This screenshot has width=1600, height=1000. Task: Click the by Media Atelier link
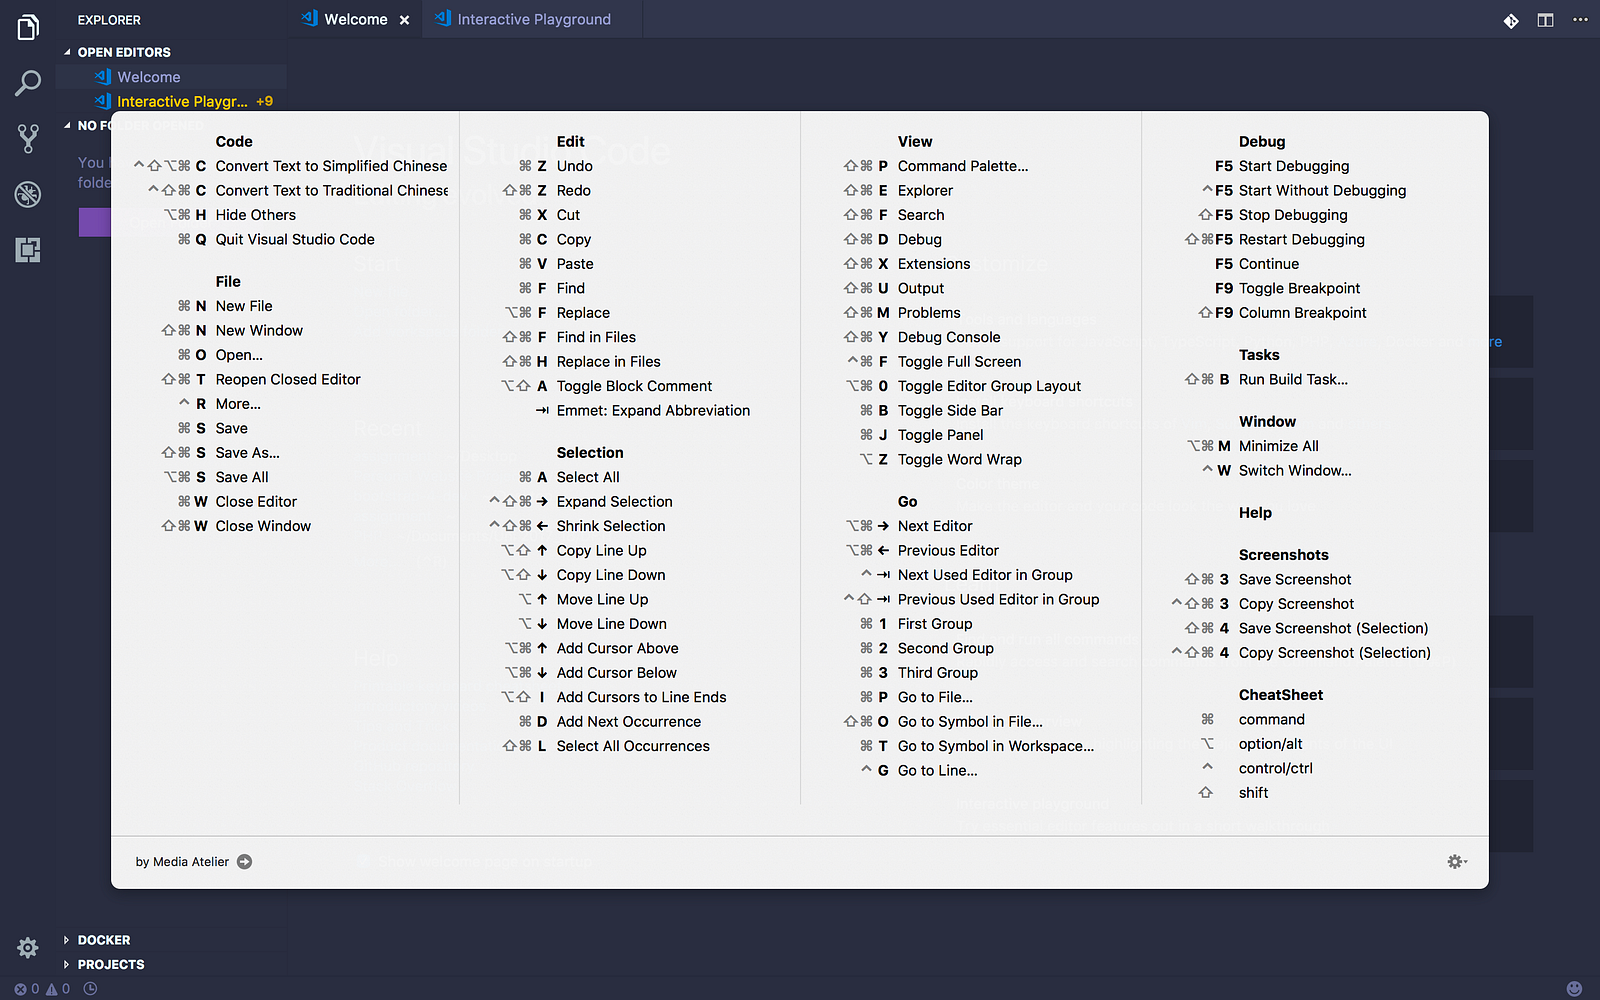(182, 862)
